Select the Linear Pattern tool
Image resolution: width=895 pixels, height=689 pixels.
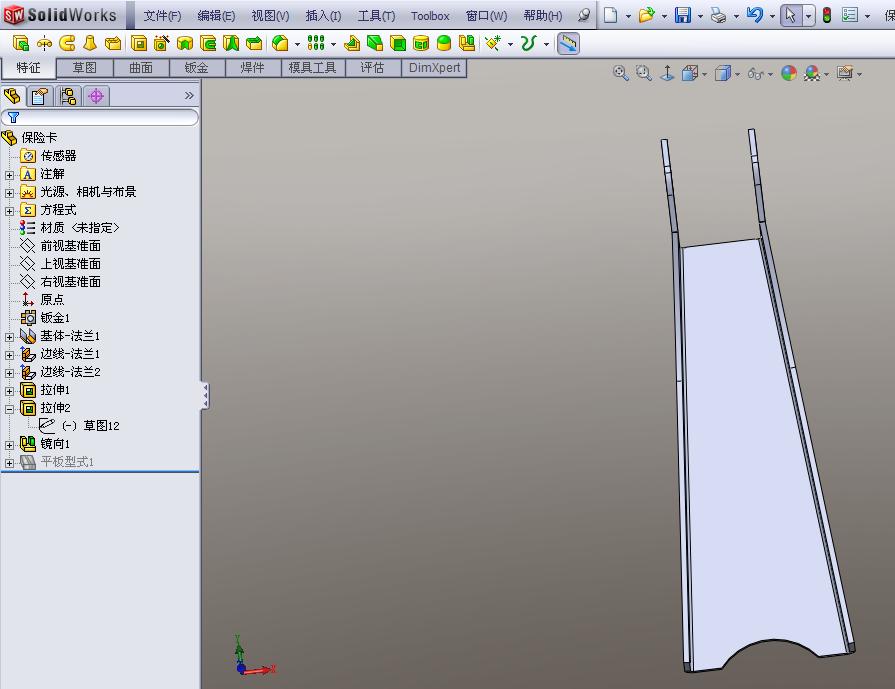point(316,43)
